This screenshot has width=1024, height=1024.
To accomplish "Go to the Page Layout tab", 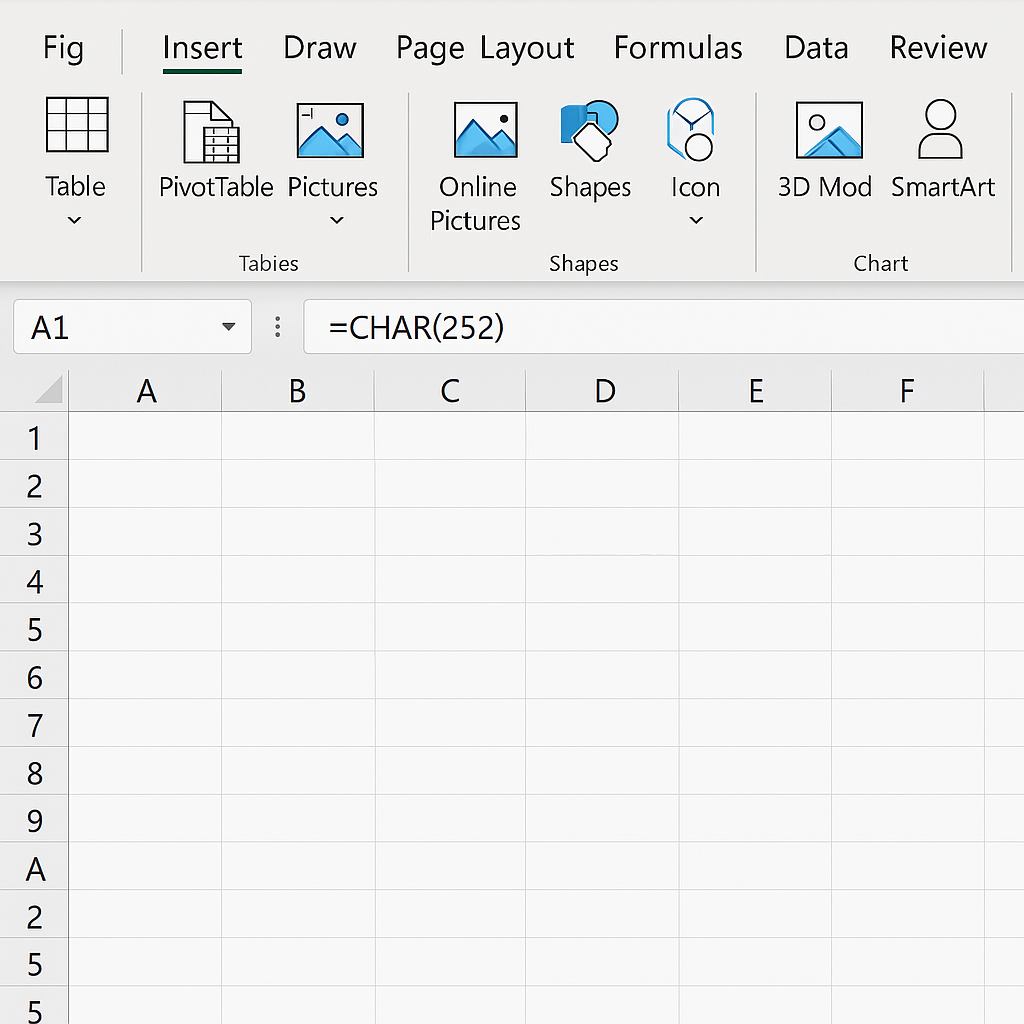I will click(x=485, y=48).
